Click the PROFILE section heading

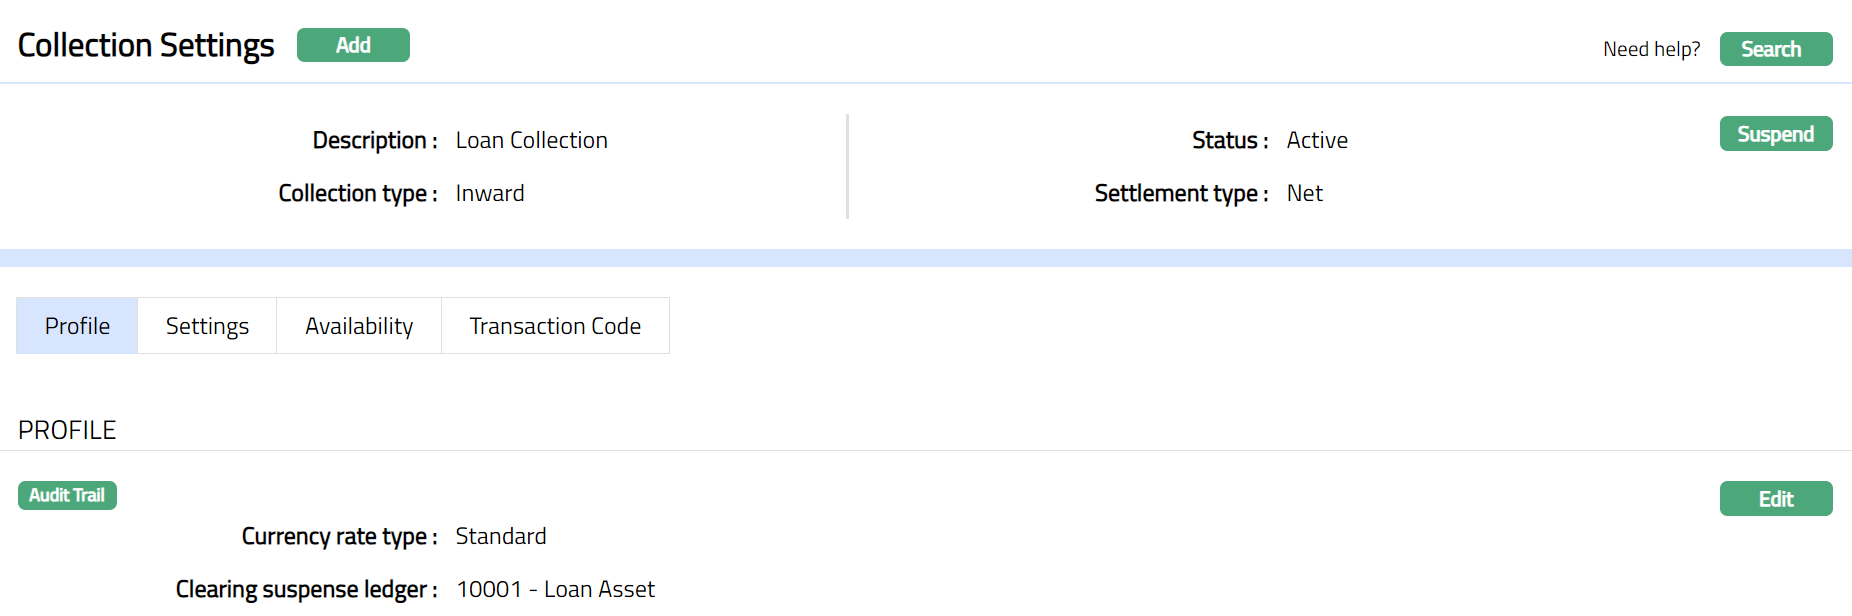[x=67, y=431]
